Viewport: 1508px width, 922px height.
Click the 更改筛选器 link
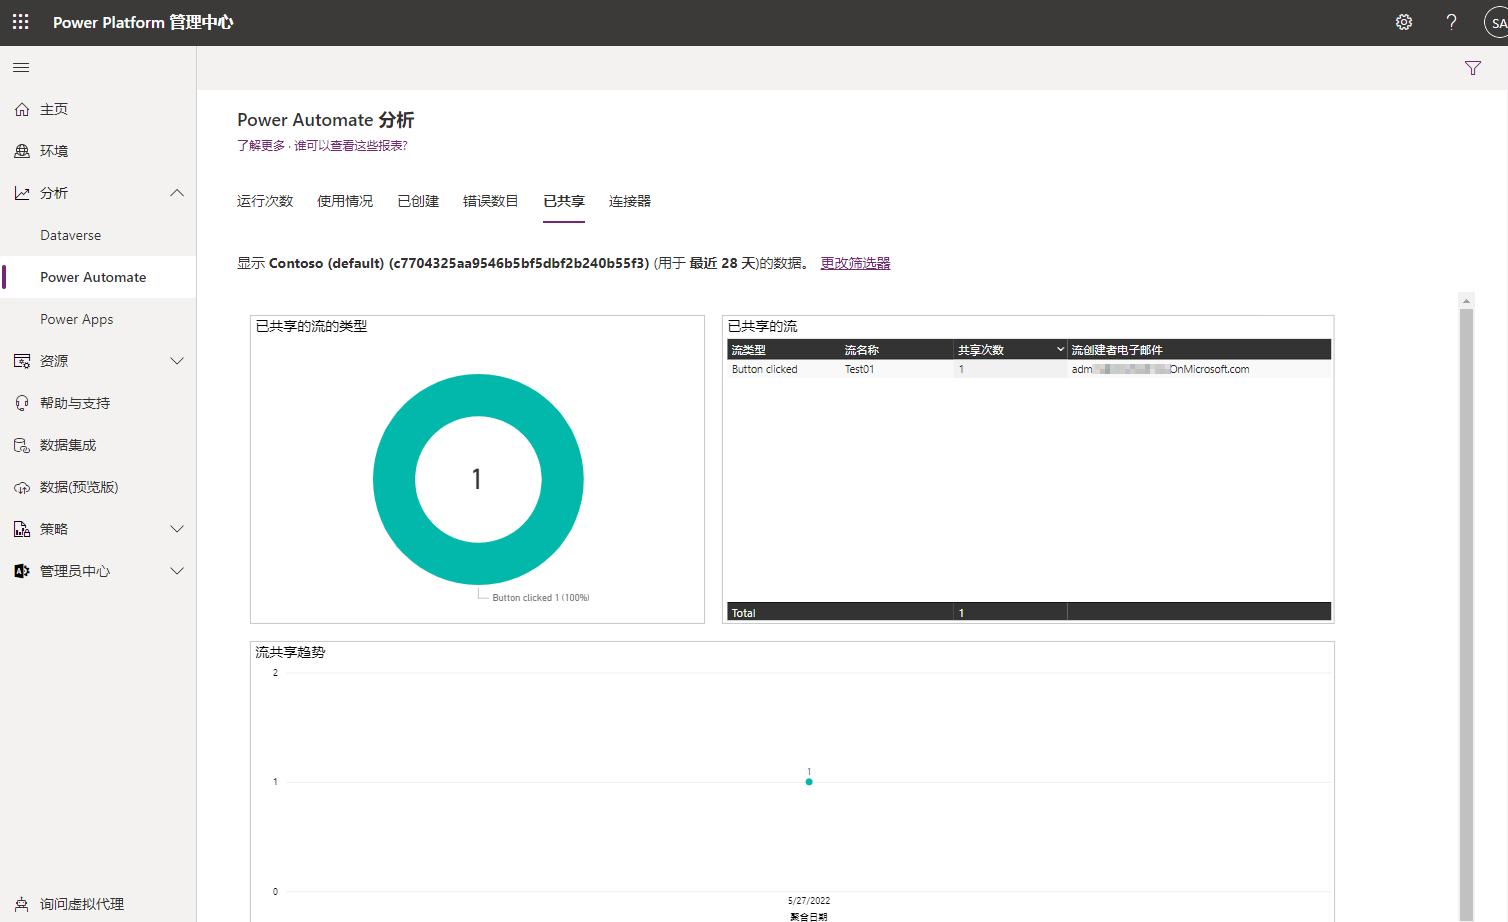click(855, 263)
